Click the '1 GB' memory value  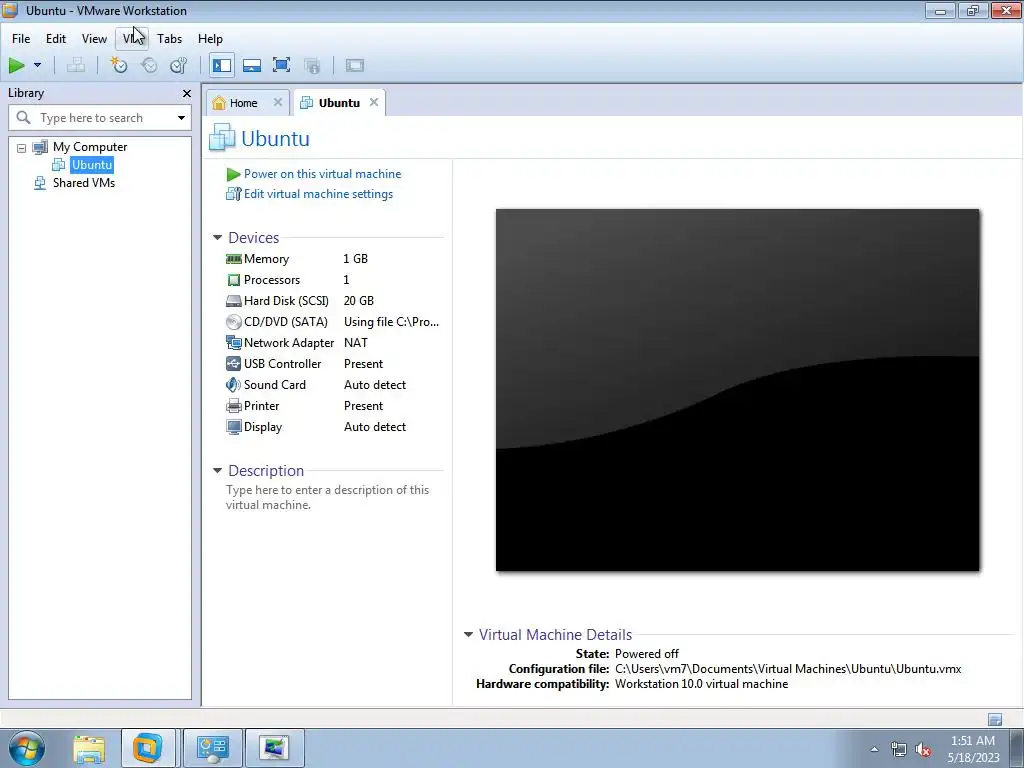(356, 259)
